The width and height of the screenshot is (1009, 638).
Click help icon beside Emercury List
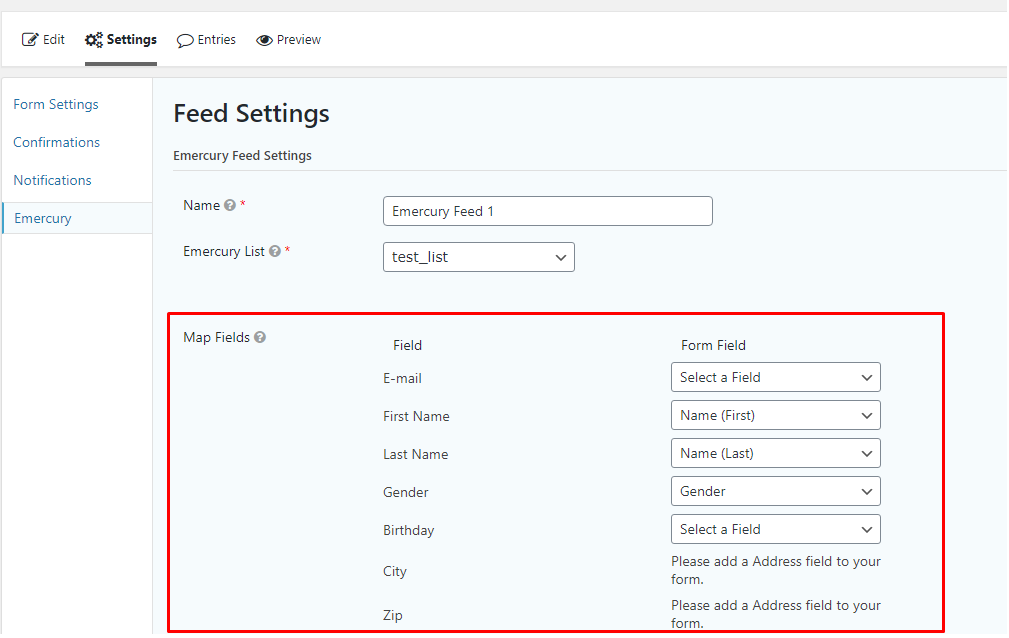pos(275,252)
